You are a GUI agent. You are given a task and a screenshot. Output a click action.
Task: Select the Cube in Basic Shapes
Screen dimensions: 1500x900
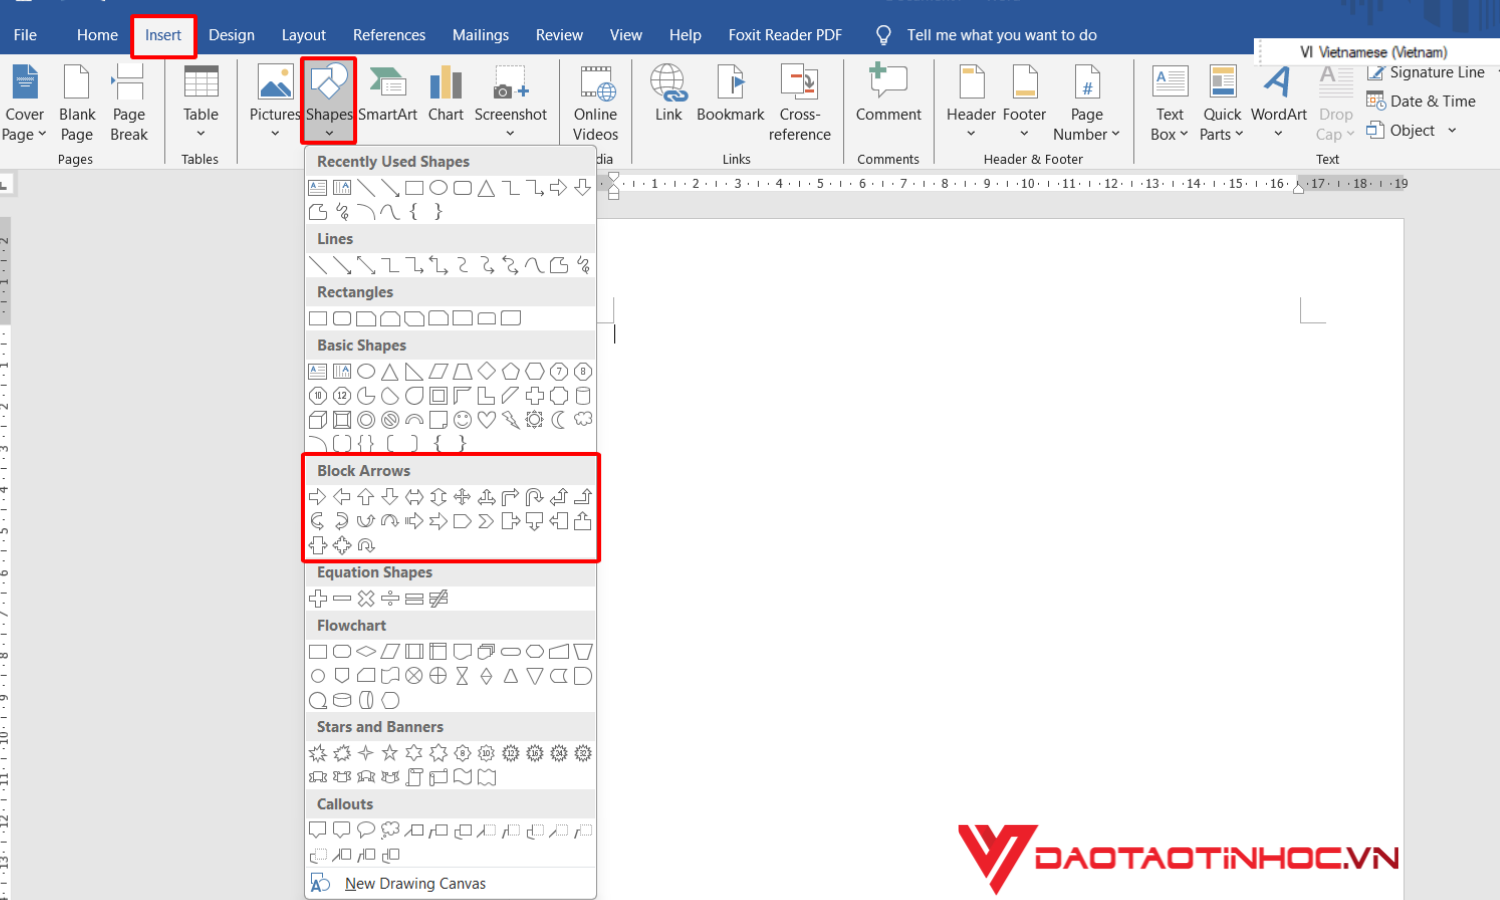click(318, 420)
